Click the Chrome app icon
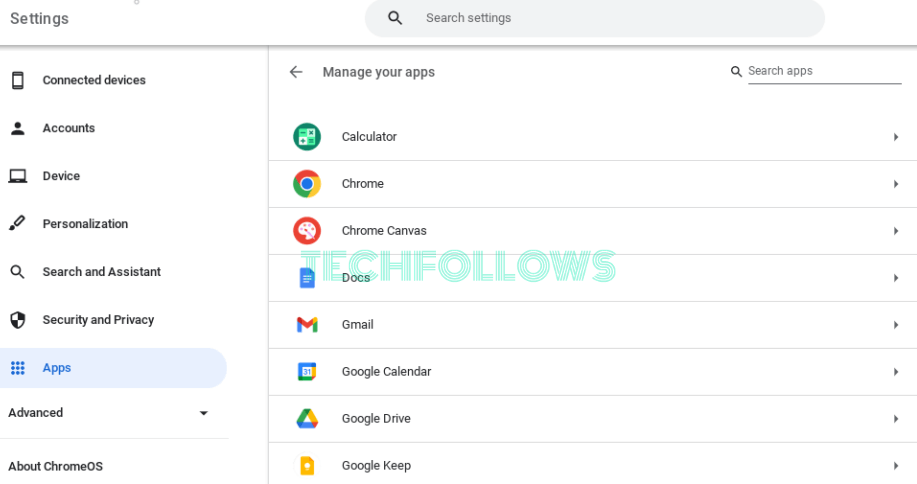 (x=306, y=184)
